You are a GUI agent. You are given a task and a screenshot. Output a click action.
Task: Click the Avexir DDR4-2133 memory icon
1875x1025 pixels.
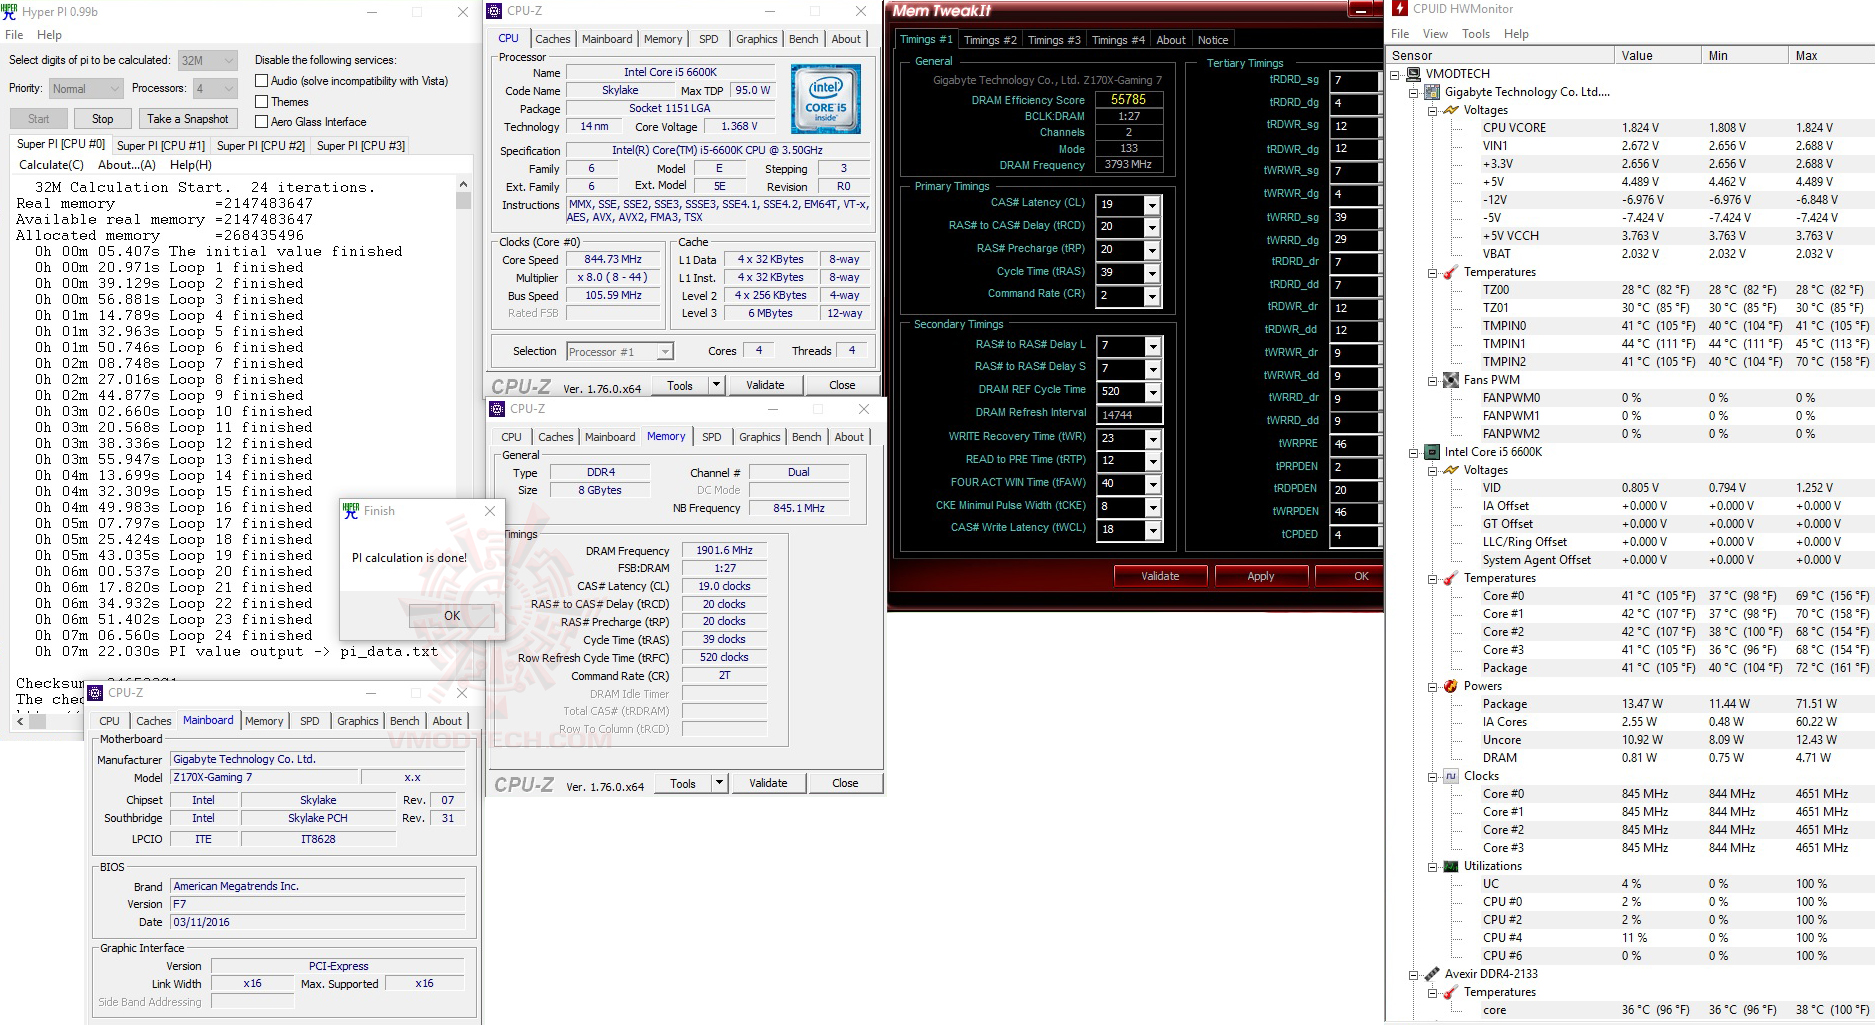[x=1432, y=974]
